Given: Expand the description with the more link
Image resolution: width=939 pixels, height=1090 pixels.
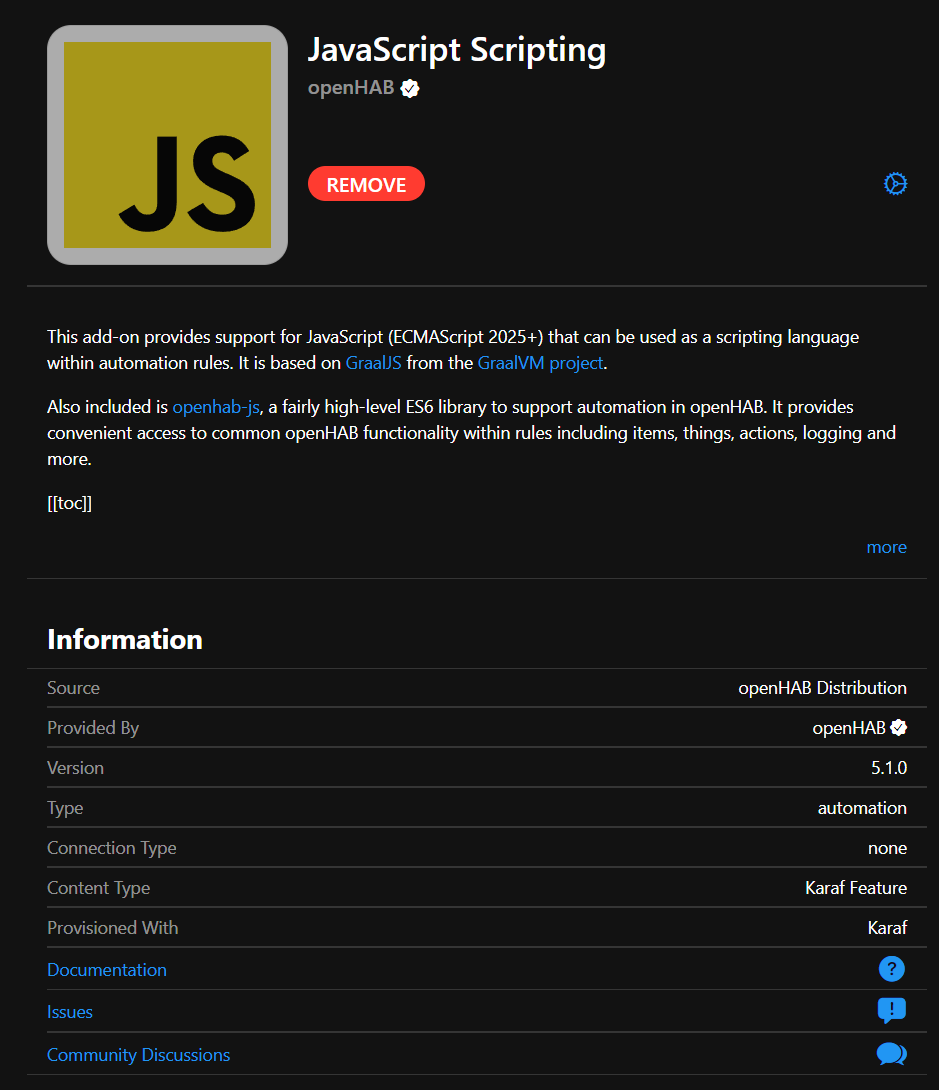Looking at the screenshot, I should (886, 547).
